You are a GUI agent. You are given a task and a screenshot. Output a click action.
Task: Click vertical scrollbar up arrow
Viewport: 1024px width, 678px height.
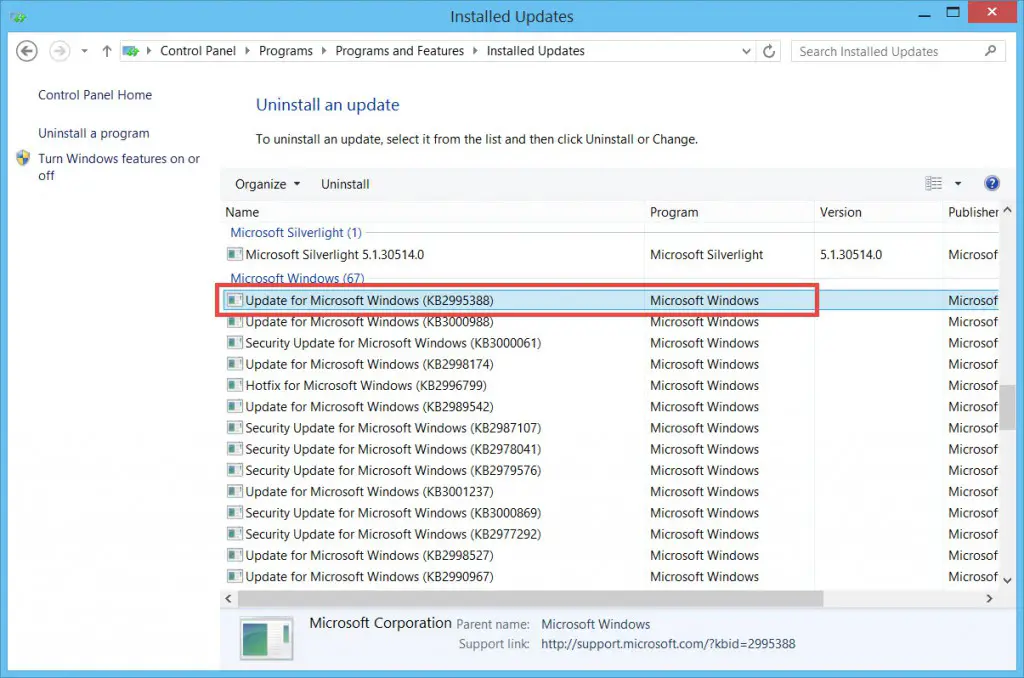(1007, 210)
